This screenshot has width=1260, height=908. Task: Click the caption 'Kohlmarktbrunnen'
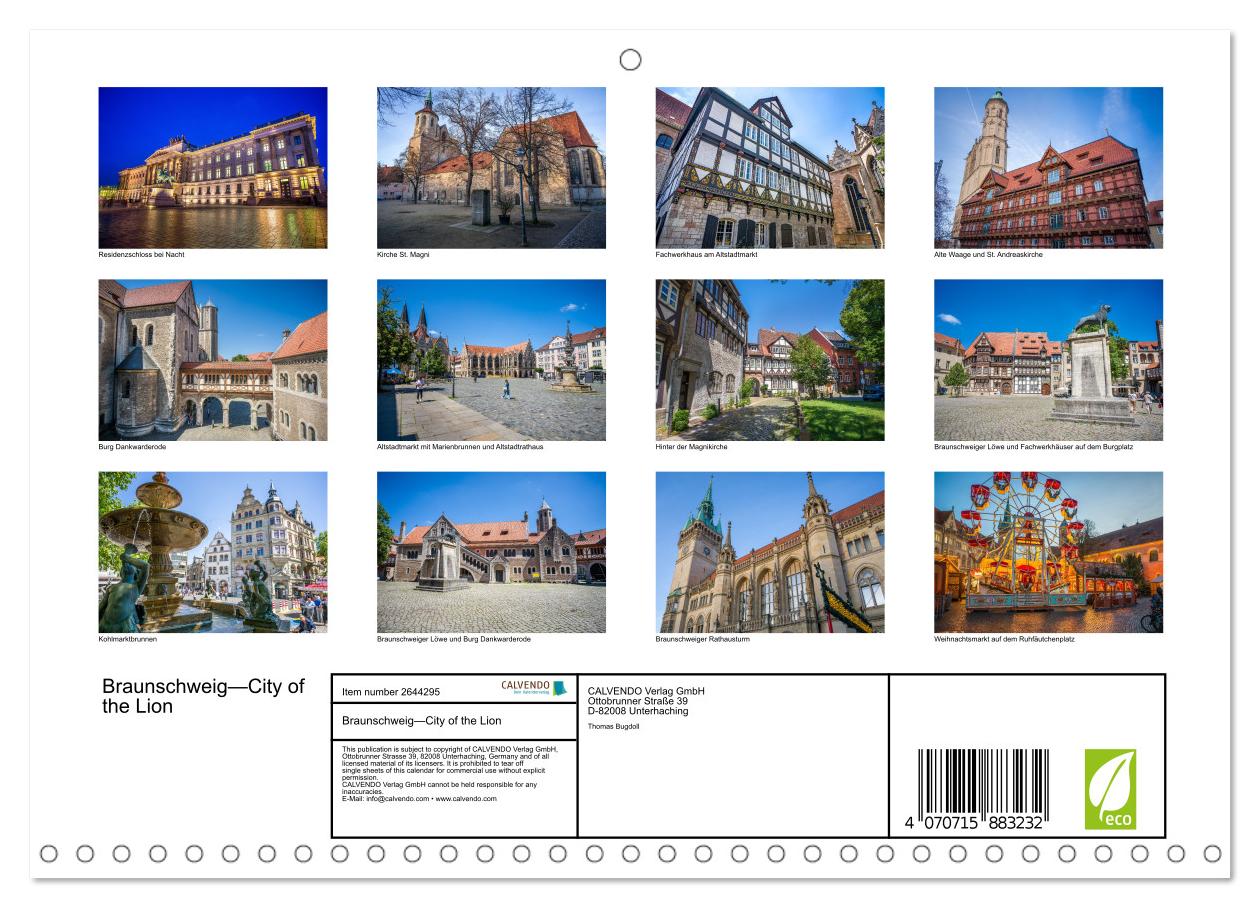[128, 639]
